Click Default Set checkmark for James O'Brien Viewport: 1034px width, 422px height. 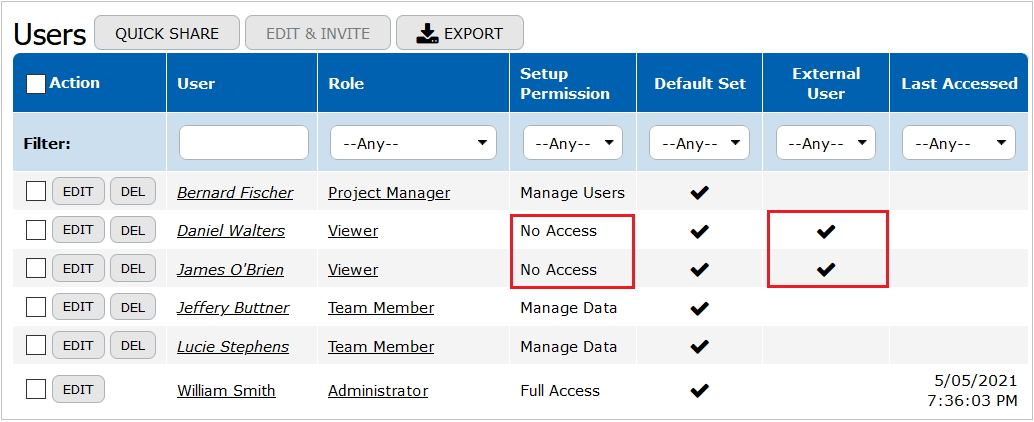pos(699,269)
